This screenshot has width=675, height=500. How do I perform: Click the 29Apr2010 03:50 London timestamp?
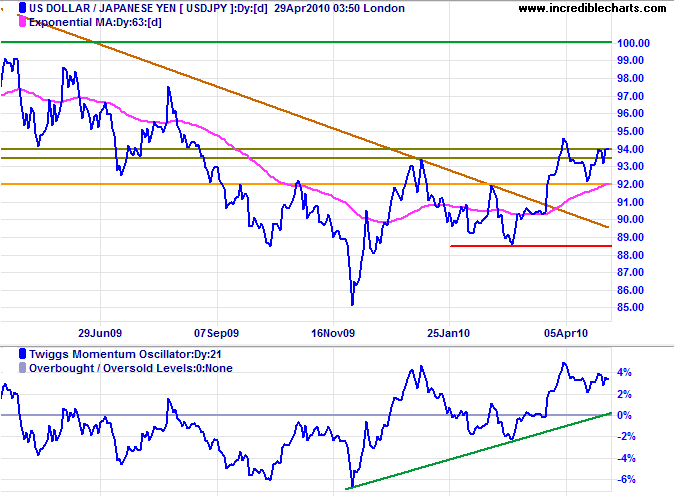pos(339,8)
